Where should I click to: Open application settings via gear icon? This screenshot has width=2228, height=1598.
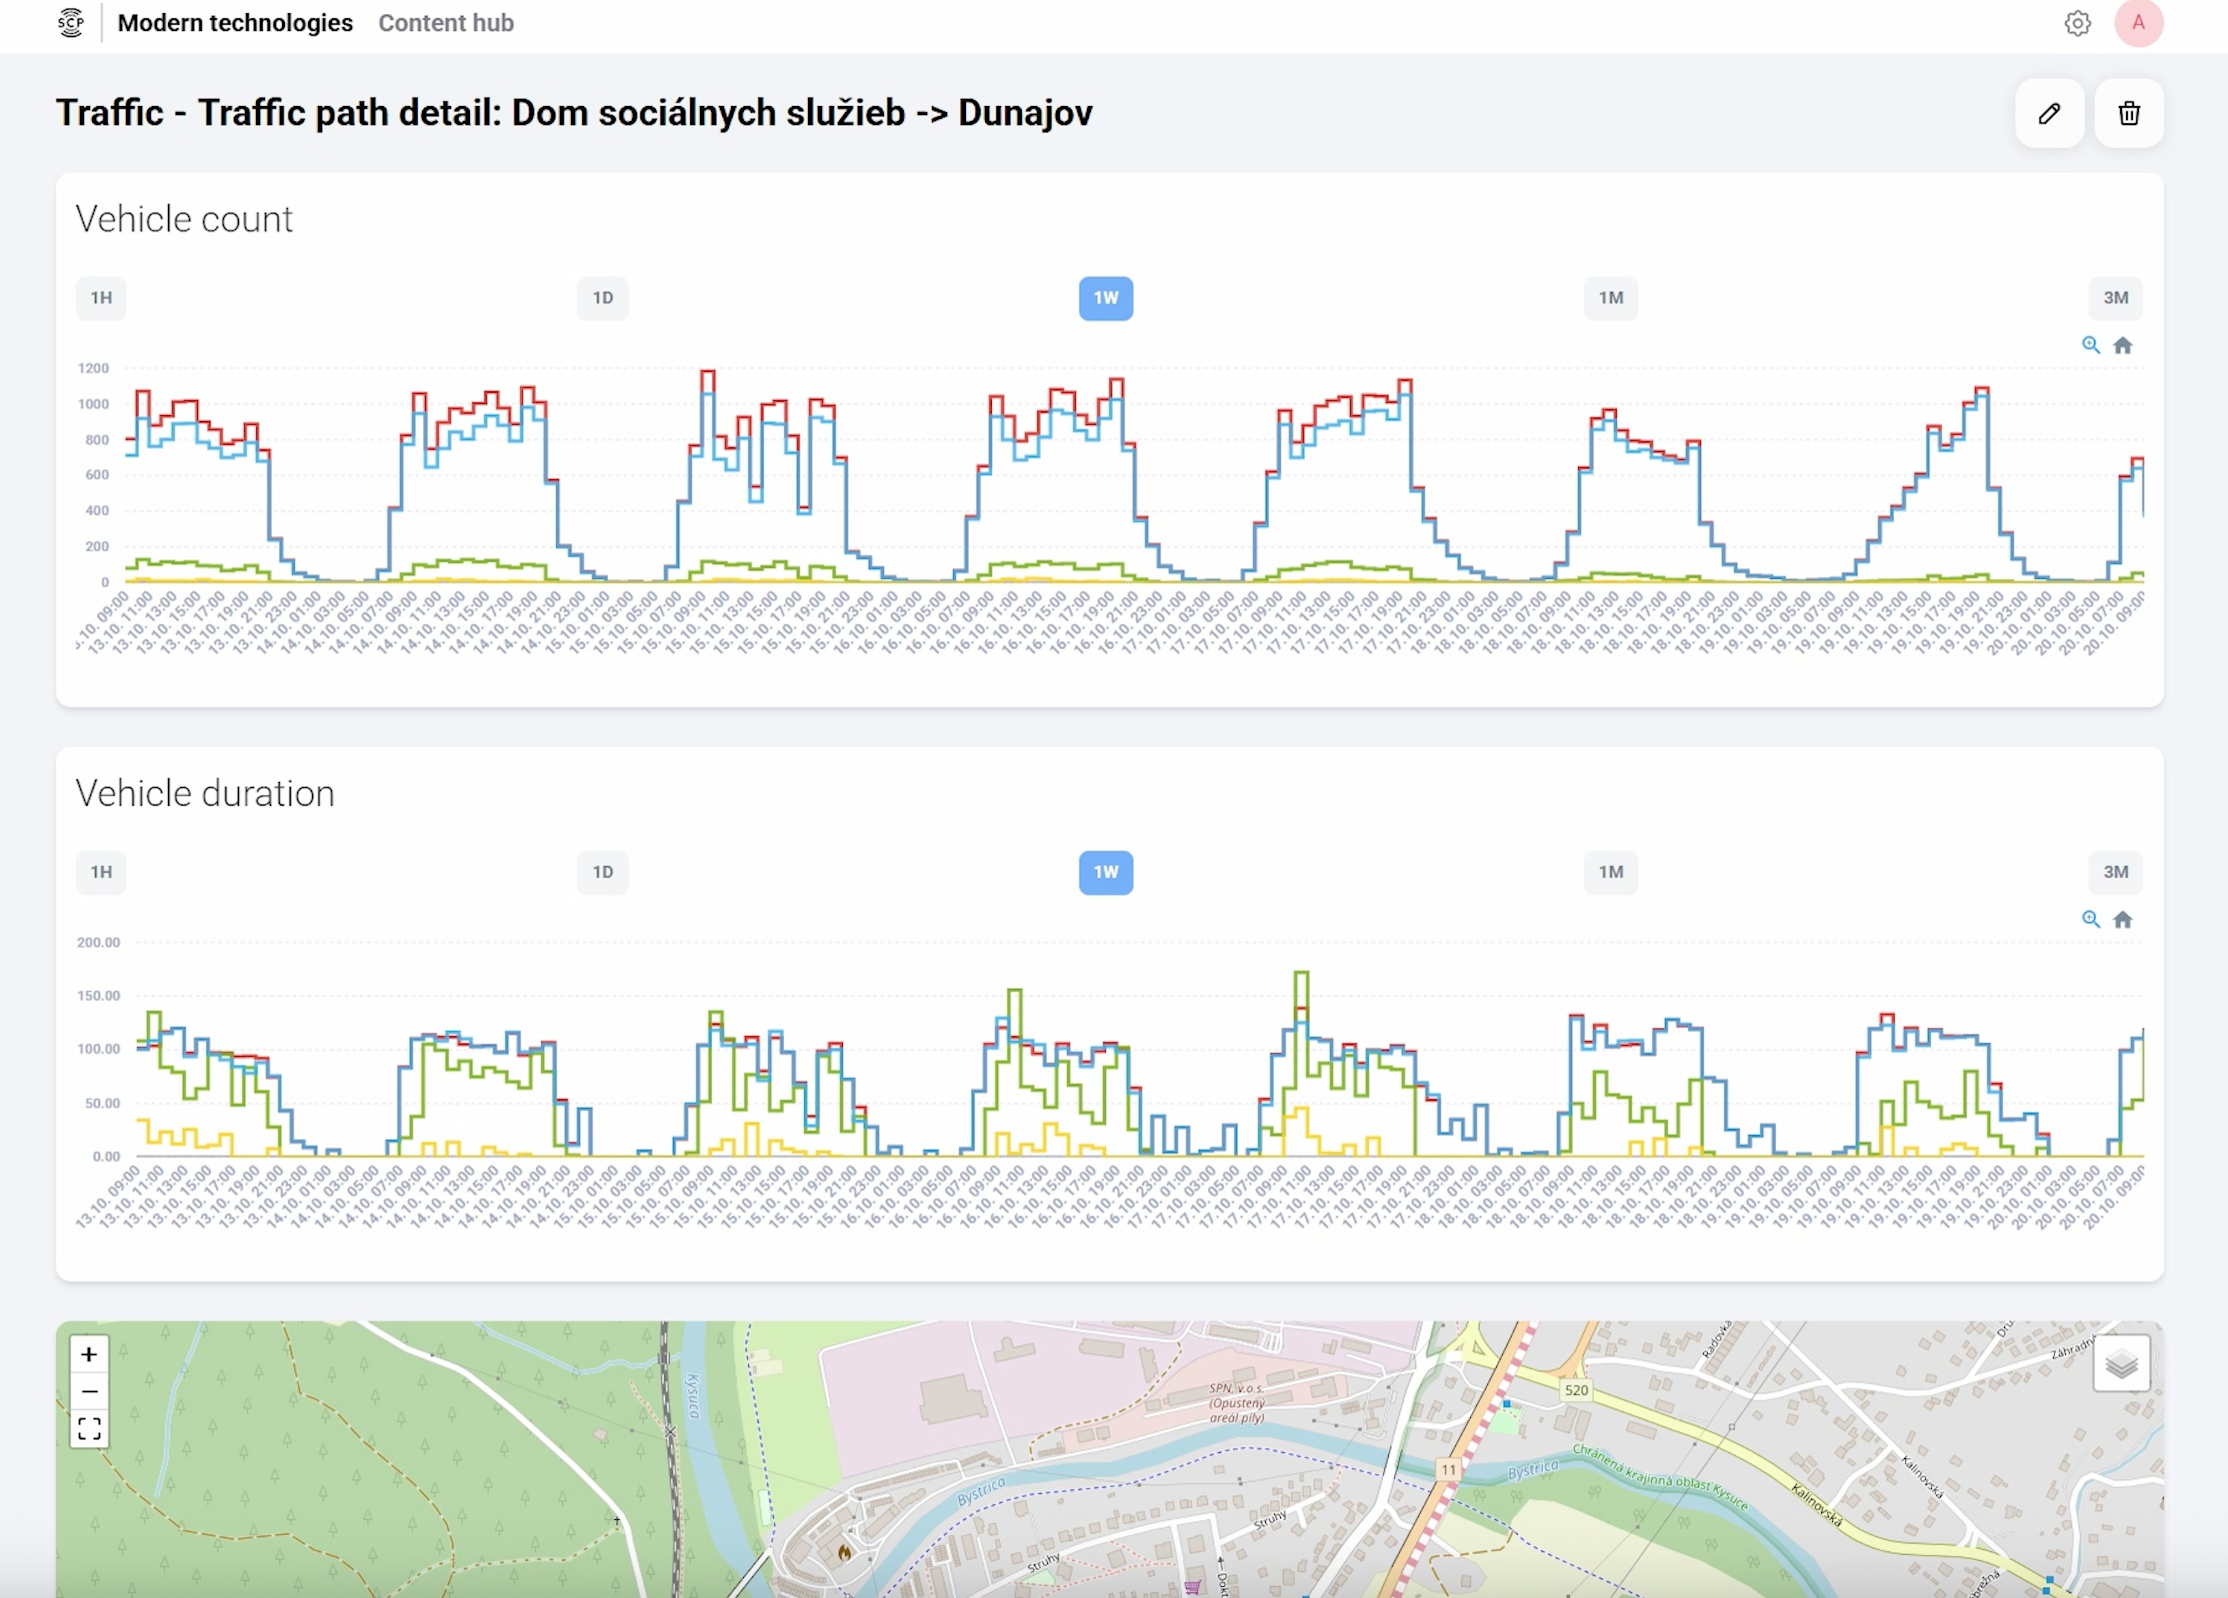point(2078,23)
